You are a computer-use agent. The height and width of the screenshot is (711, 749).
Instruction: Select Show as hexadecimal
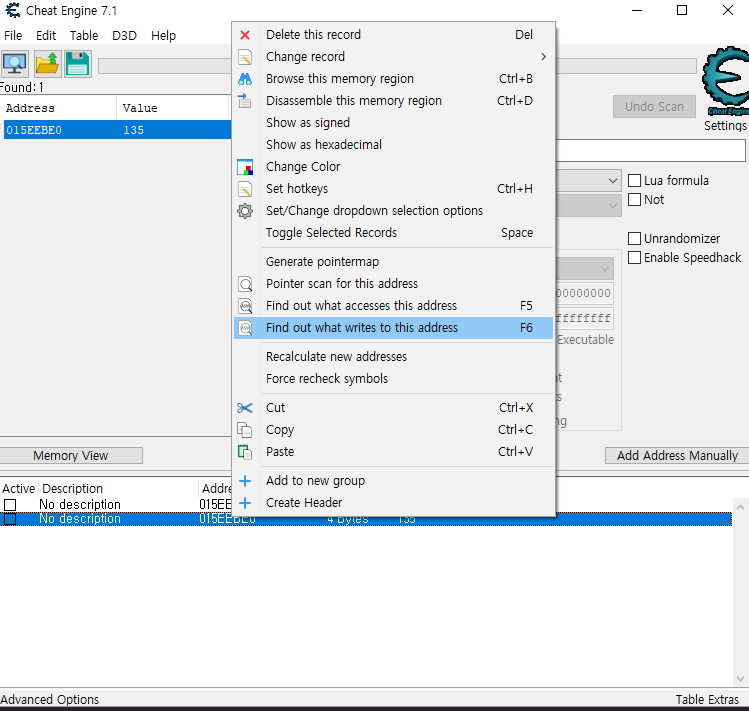394,145
